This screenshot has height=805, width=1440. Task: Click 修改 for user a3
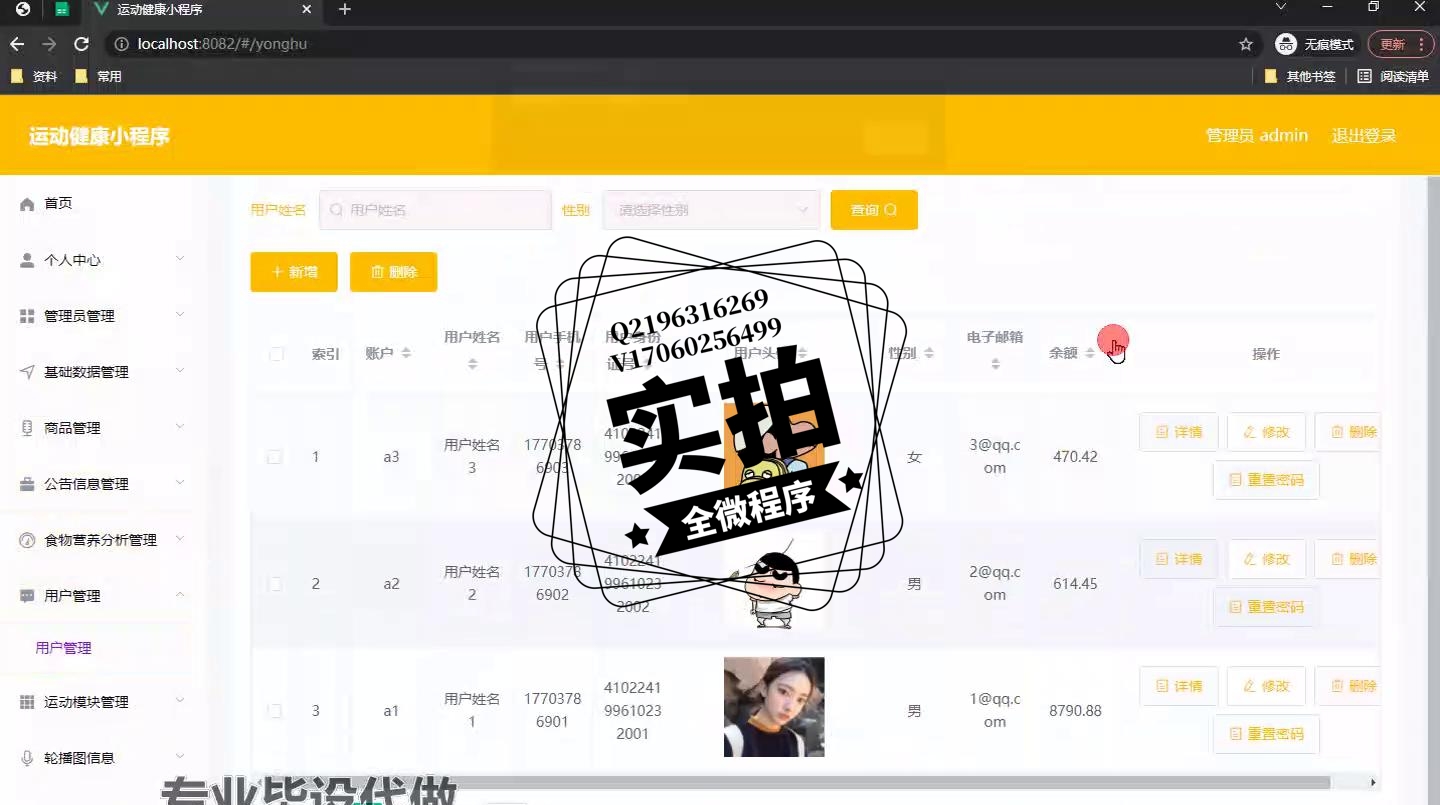(x=1266, y=432)
